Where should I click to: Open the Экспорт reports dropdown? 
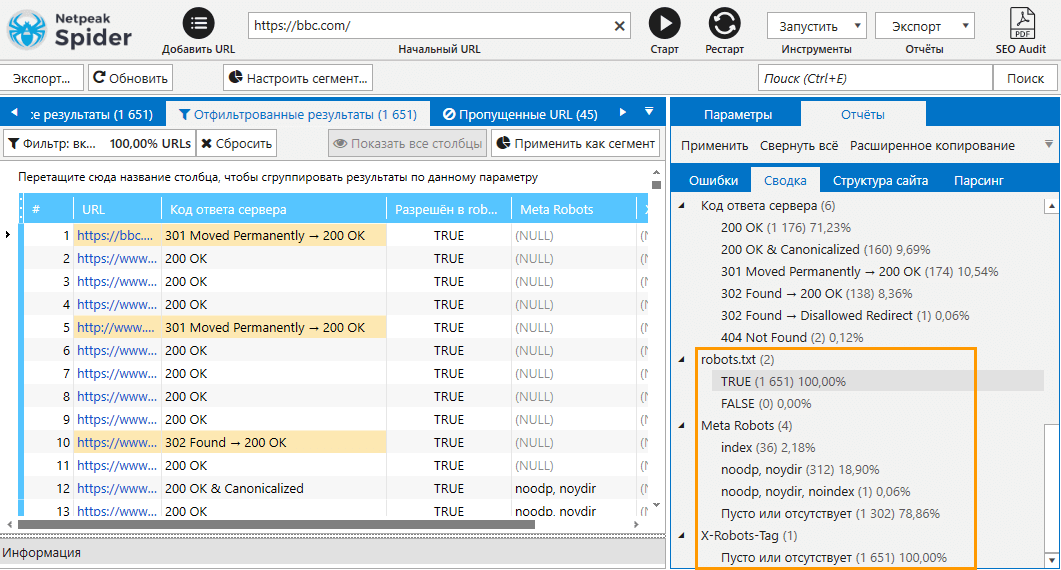(x=924, y=26)
